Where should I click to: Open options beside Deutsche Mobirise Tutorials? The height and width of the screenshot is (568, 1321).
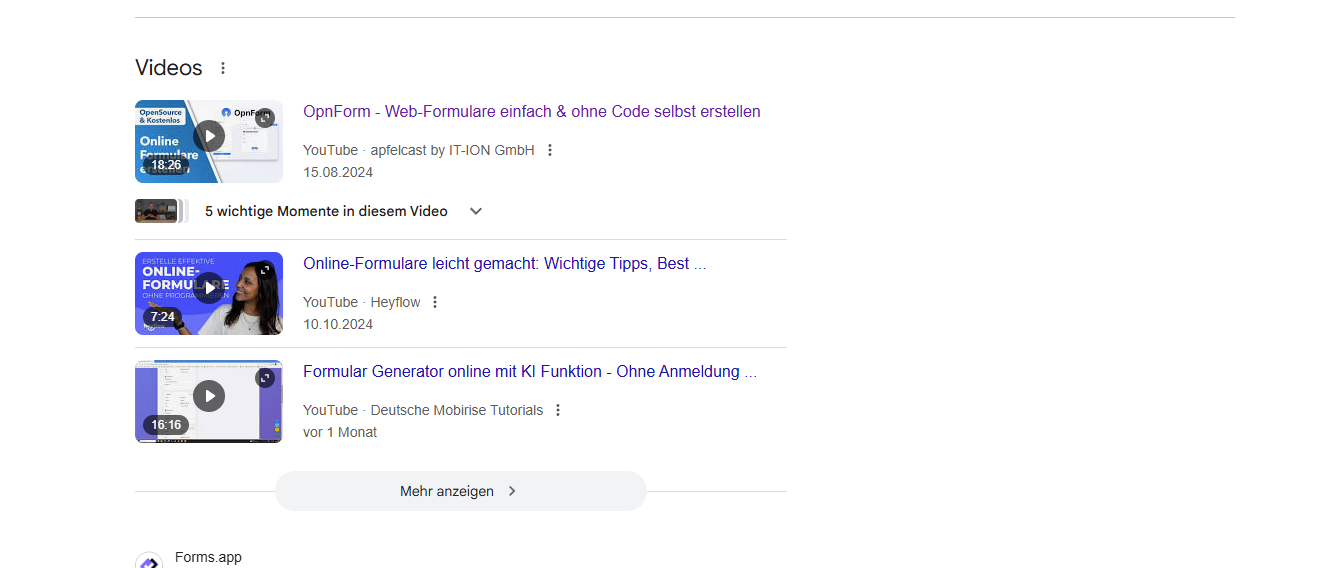tap(558, 410)
